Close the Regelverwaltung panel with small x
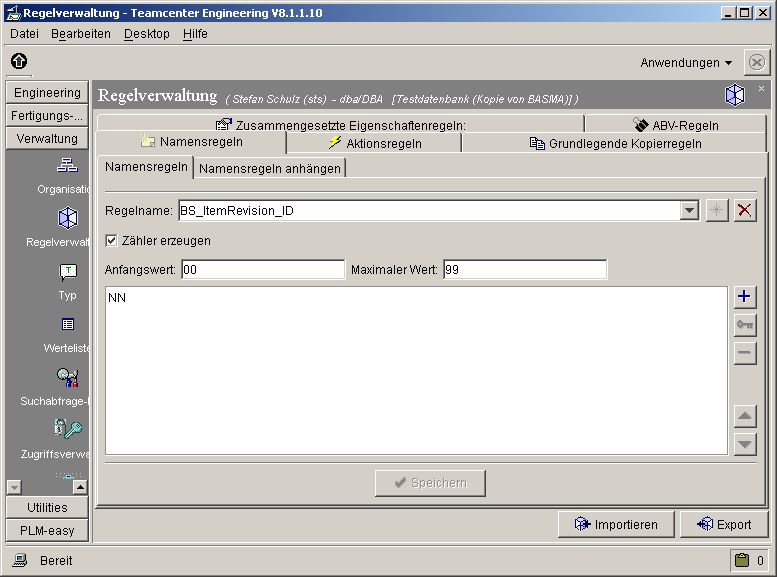Viewport: 777px width, 577px height. [x=761, y=88]
